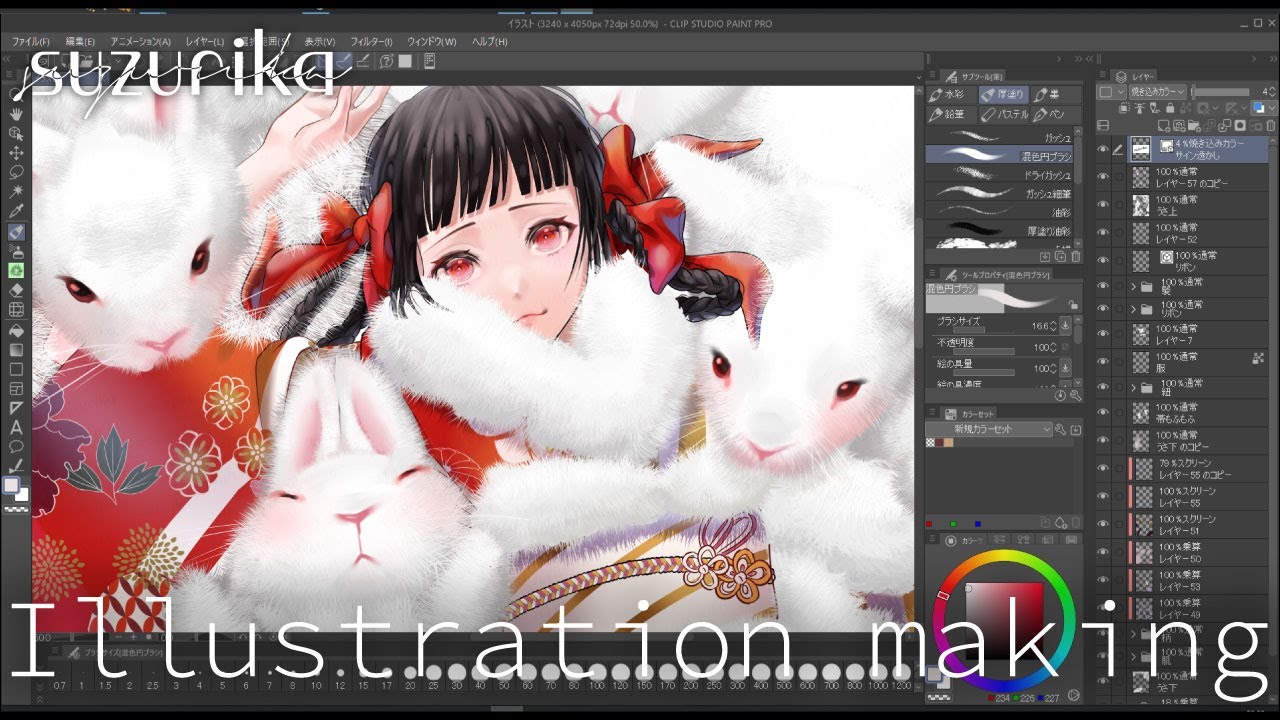Open the 表示(V) menu
The image size is (1280, 720).
tap(320, 42)
